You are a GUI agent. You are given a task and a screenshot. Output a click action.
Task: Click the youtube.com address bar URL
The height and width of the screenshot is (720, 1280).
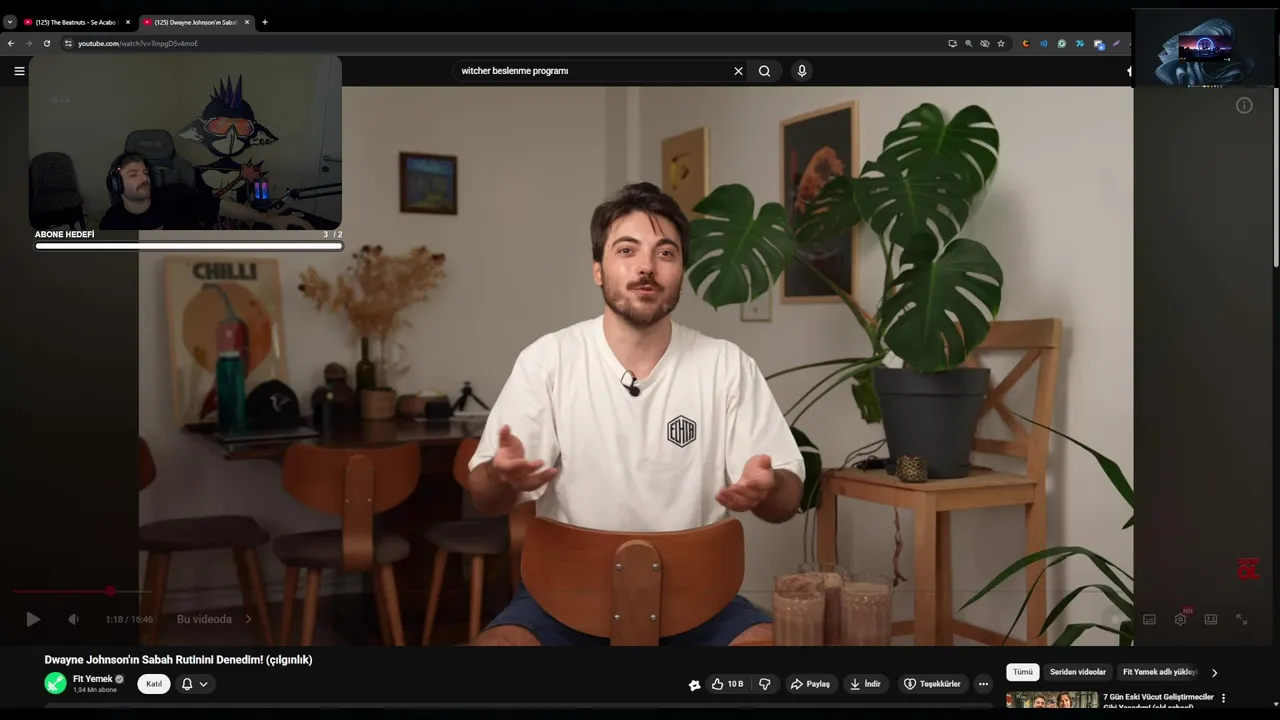tap(138, 43)
